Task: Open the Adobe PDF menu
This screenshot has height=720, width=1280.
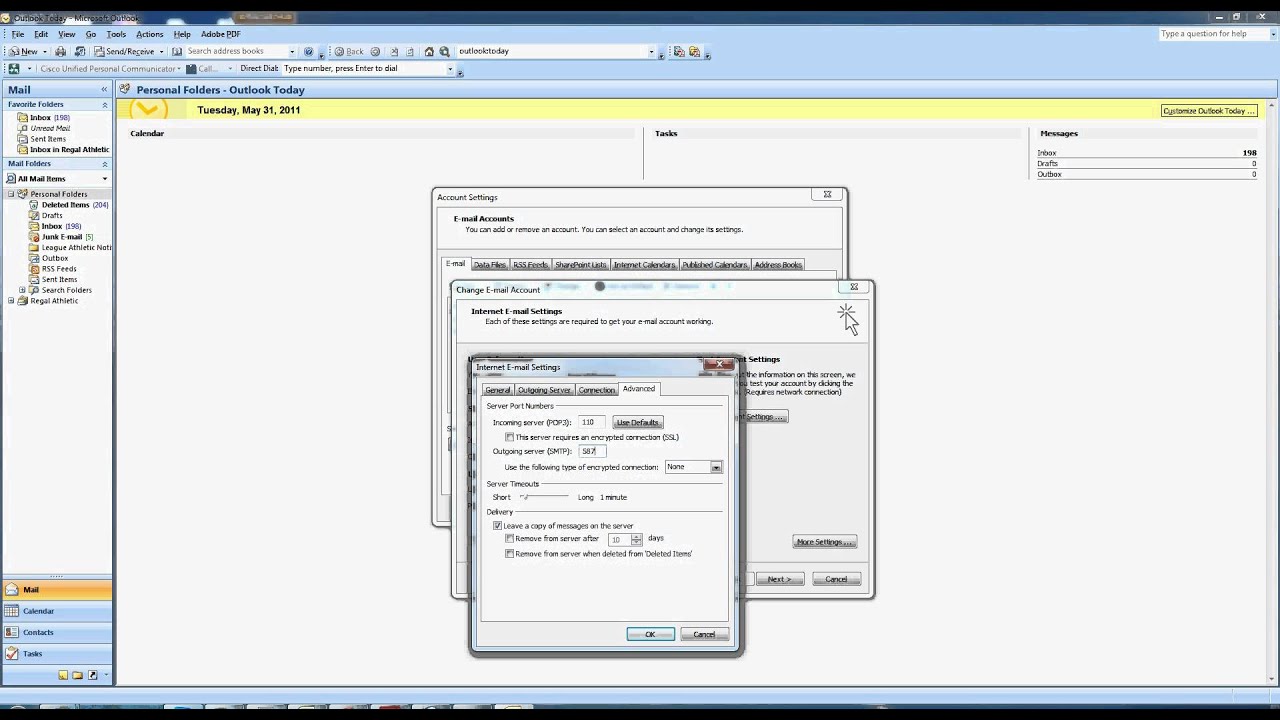Action: point(220,34)
